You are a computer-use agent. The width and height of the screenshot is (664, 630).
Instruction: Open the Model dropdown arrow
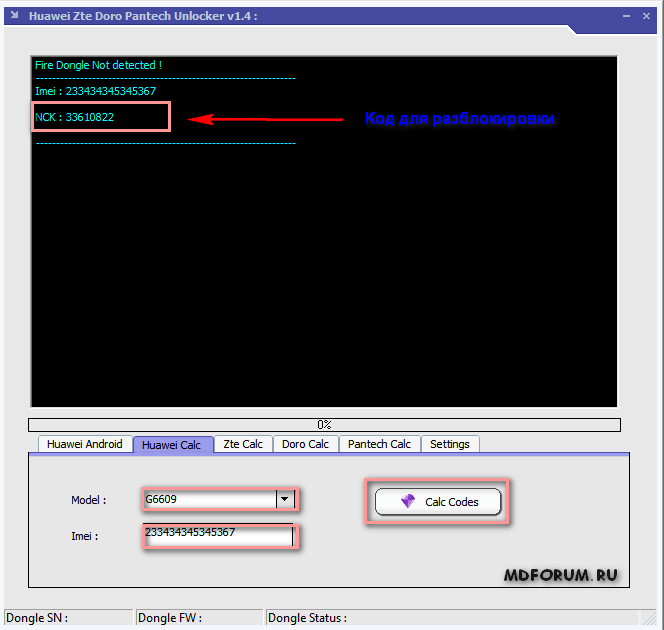(x=285, y=499)
